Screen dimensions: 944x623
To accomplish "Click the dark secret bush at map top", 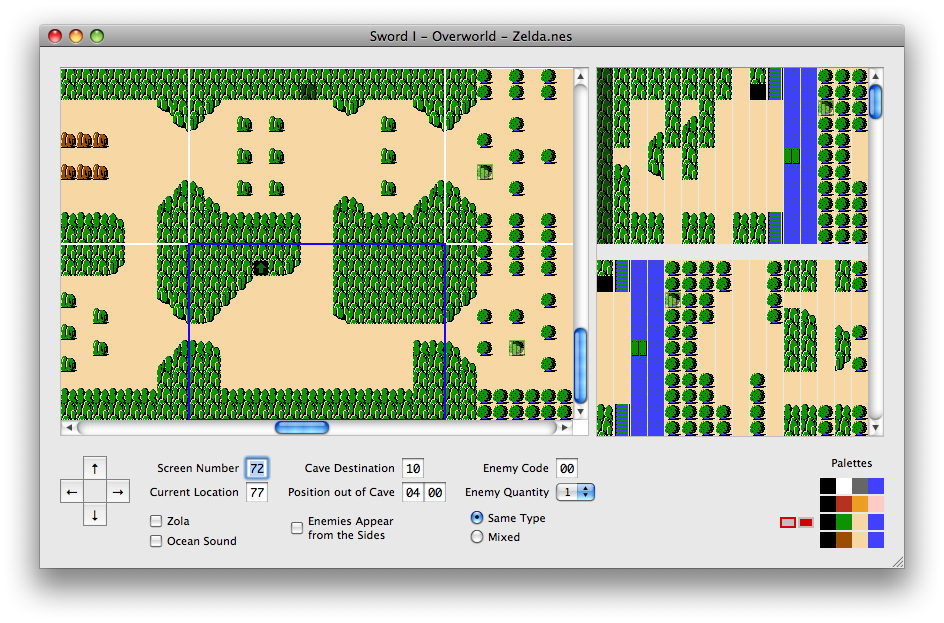I will [308, 91].
